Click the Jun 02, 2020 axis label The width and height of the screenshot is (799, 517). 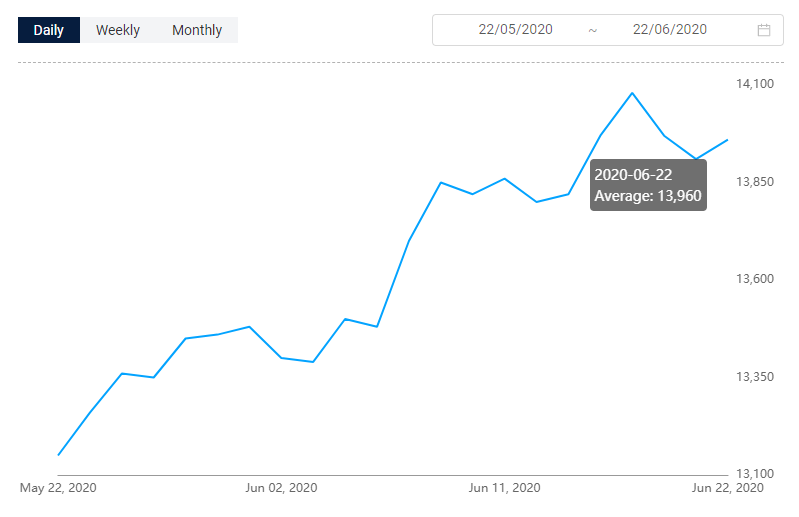(281, 488)
